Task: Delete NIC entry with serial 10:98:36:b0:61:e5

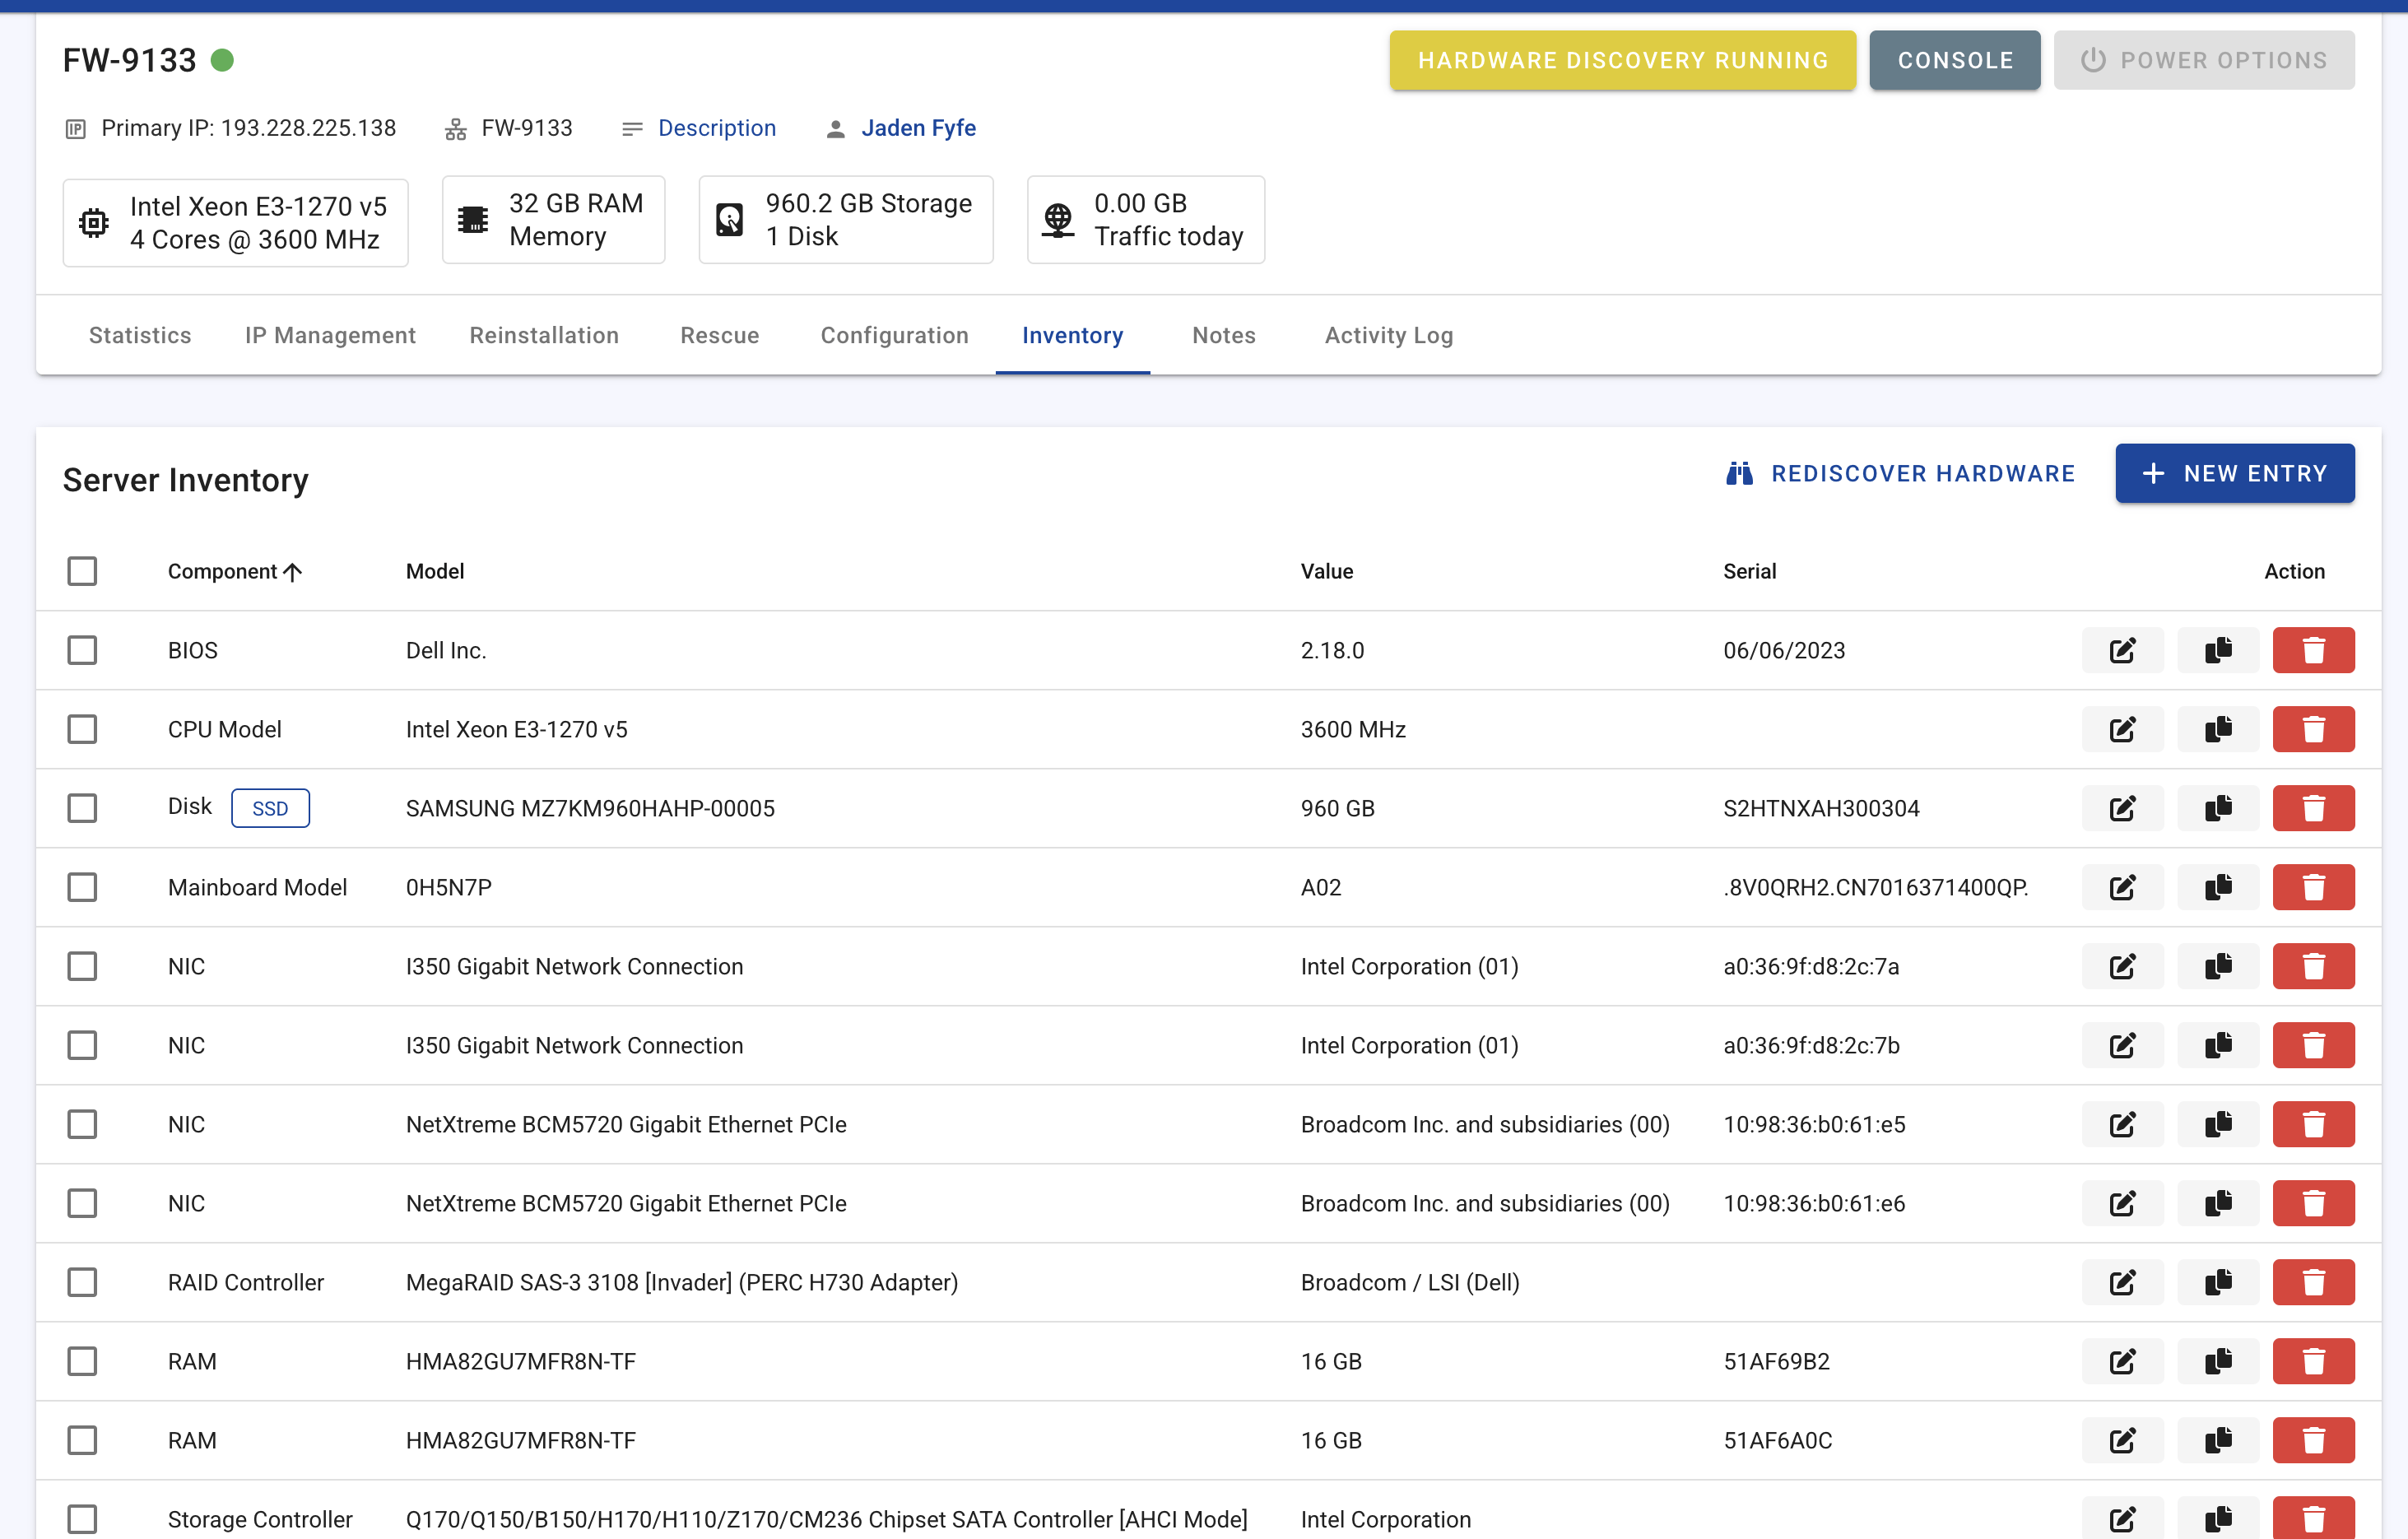Action: 2313,1124
